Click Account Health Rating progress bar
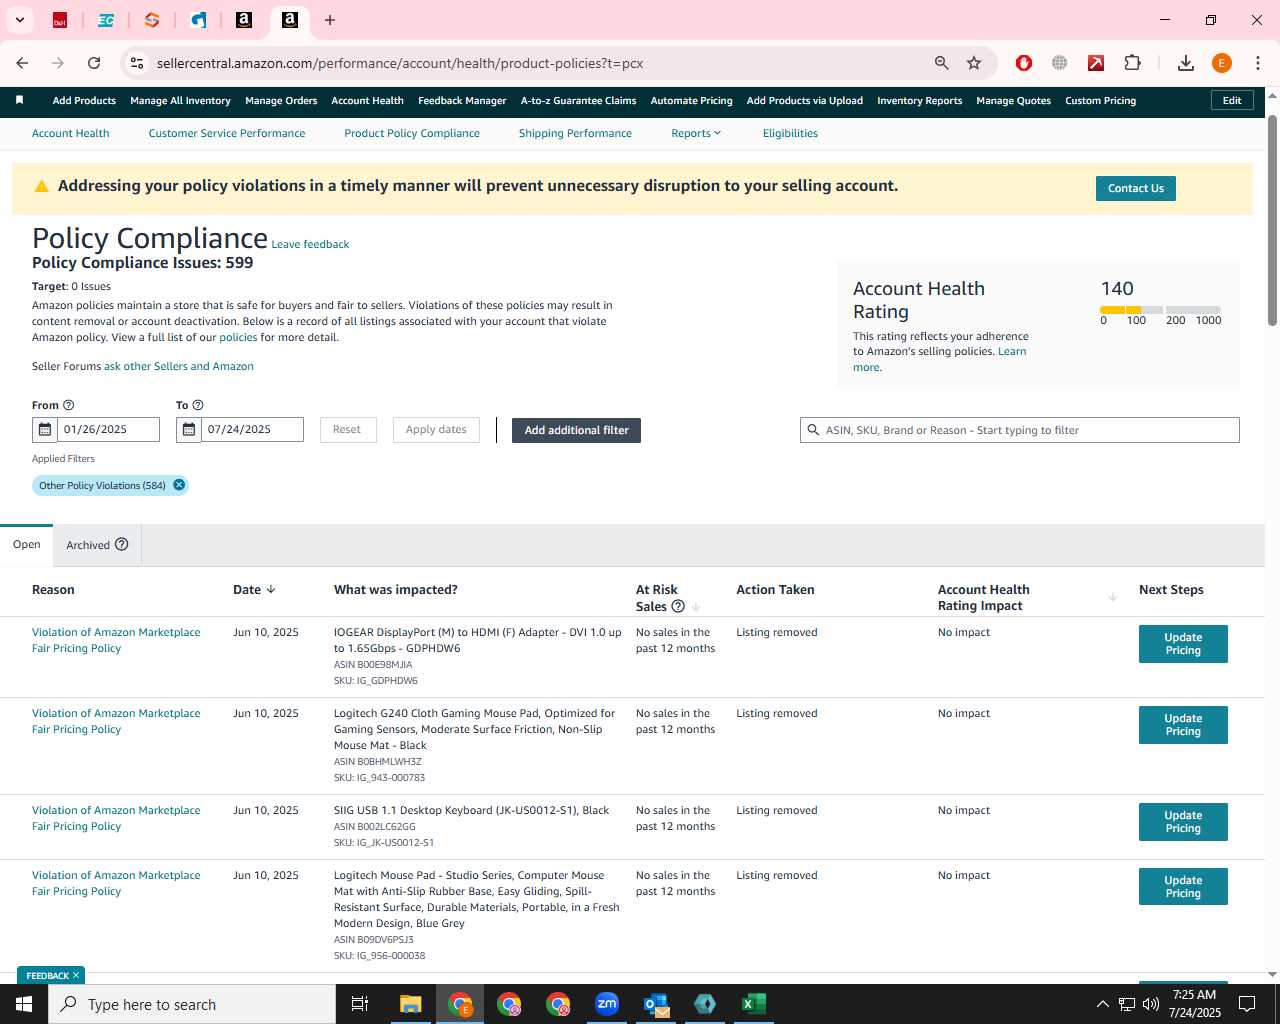The height and width of the screenshot is (1024, 1280). coord(1160,310)
